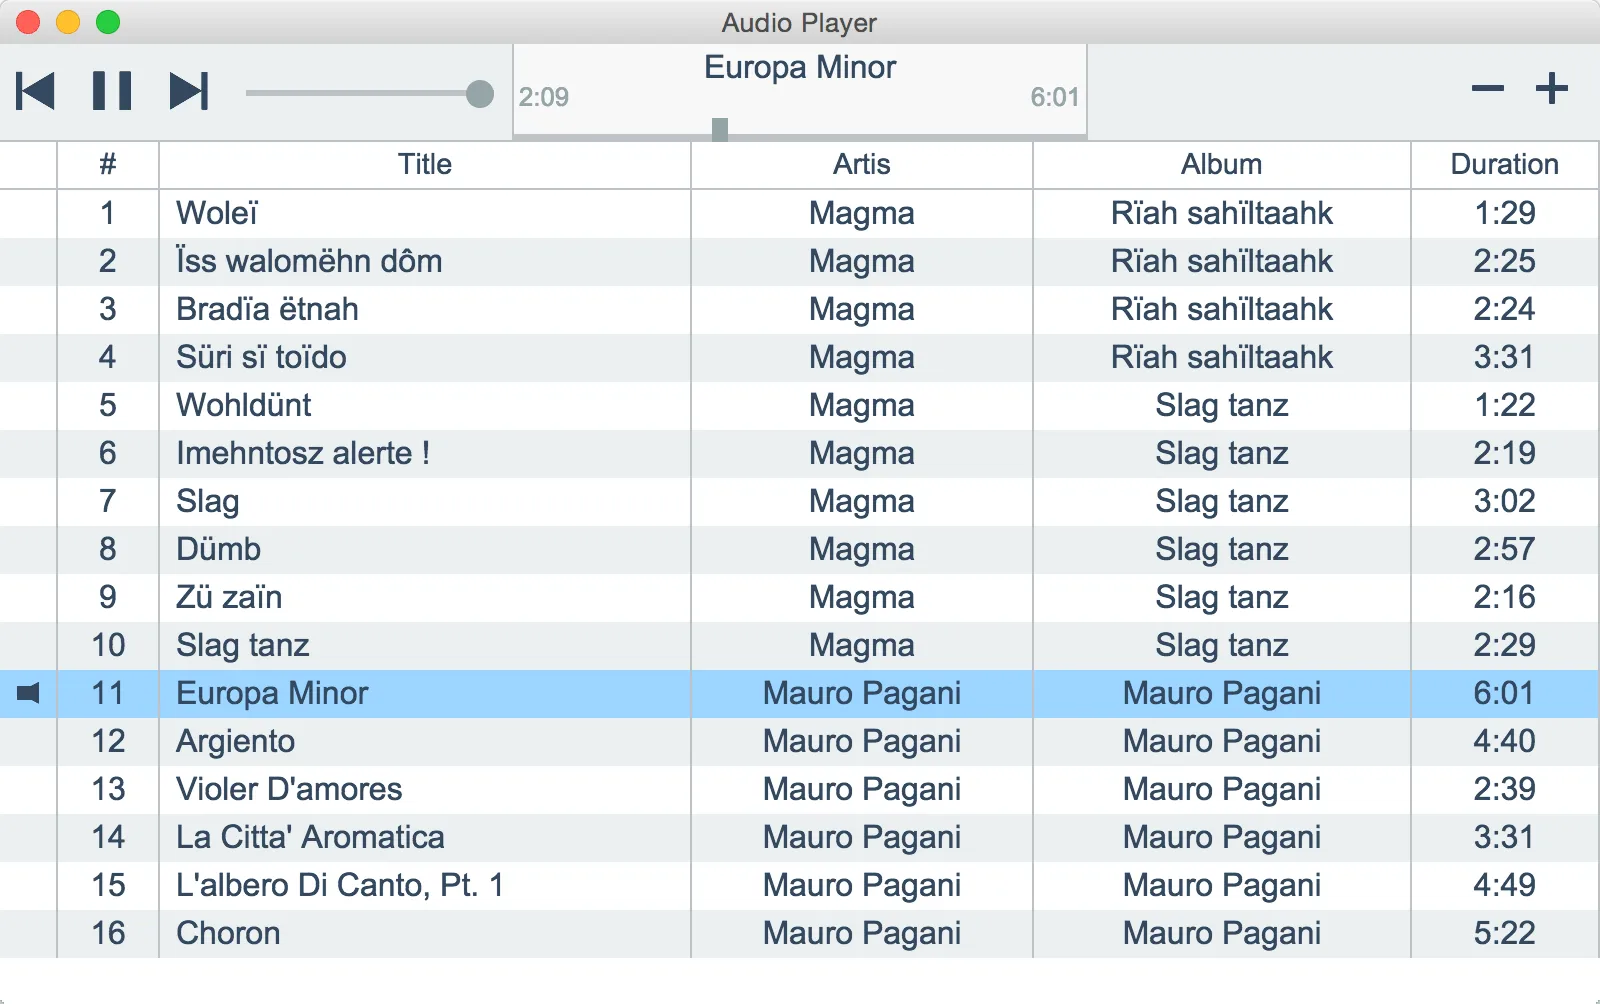
Task: Select the track Choron
Action: tap(228, 933)
